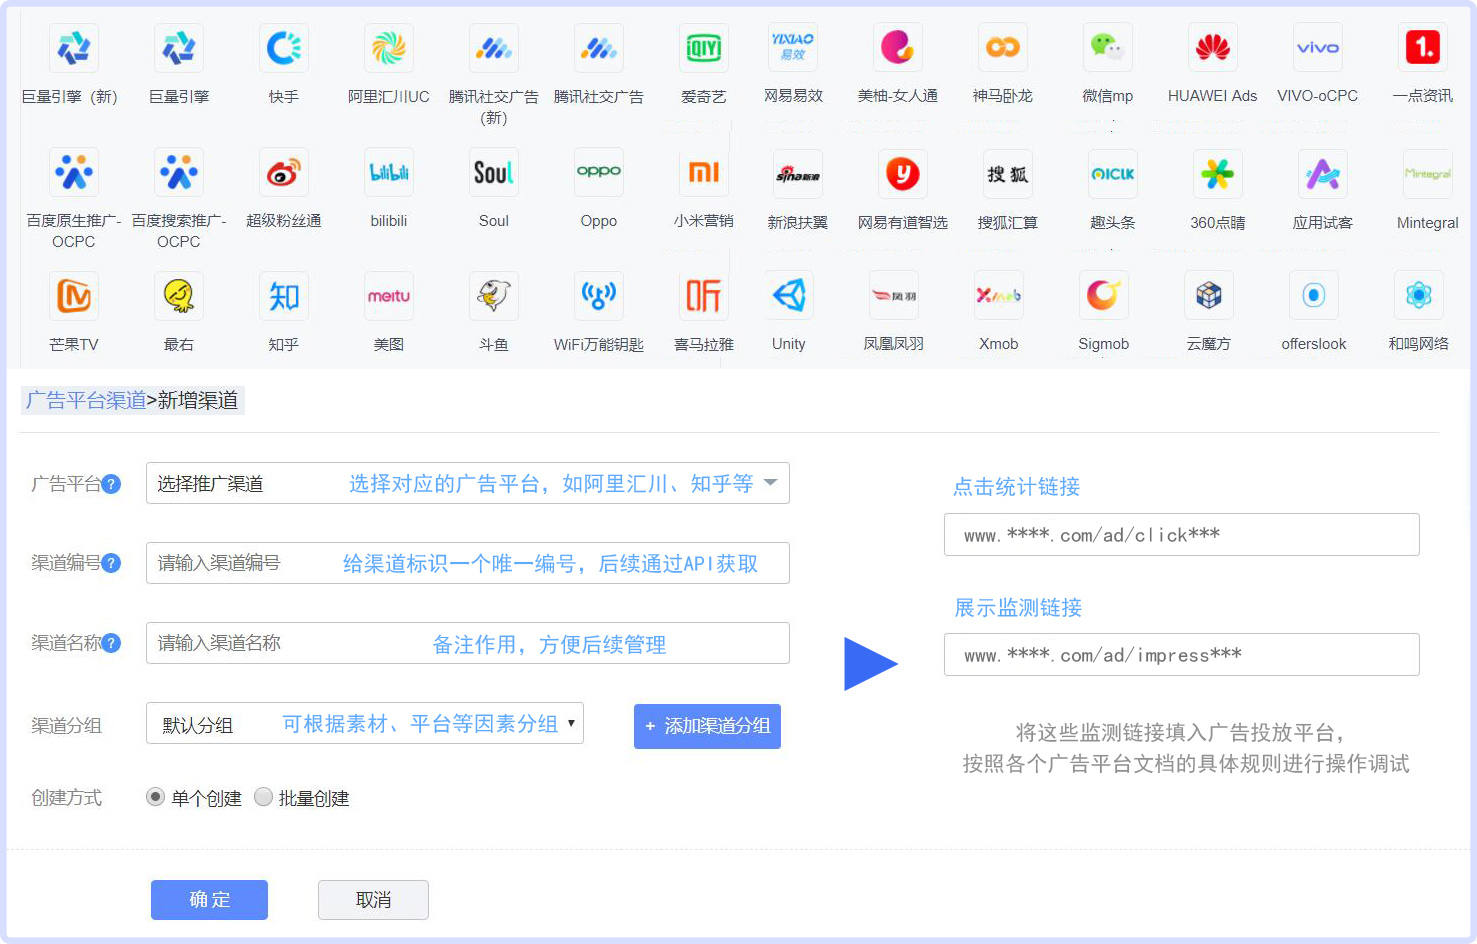Choose the offerslook icon
The height and width of the screenshot is (944, 1477).
1314,295
